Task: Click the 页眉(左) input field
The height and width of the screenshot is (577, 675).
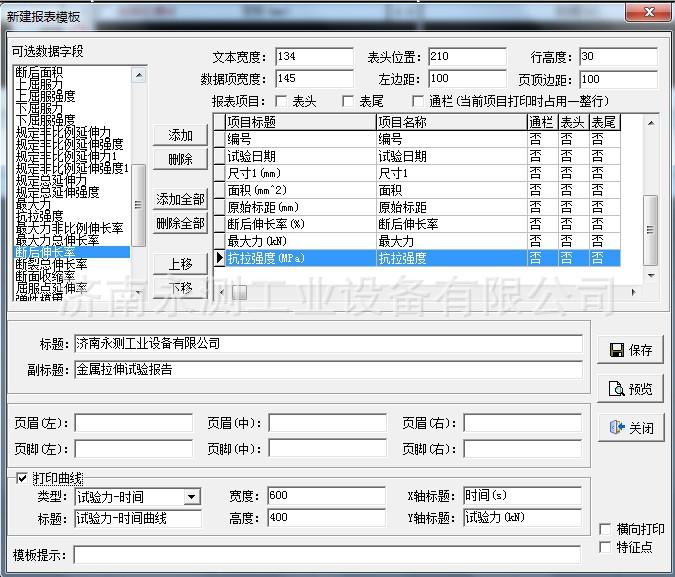Action: 133,423
